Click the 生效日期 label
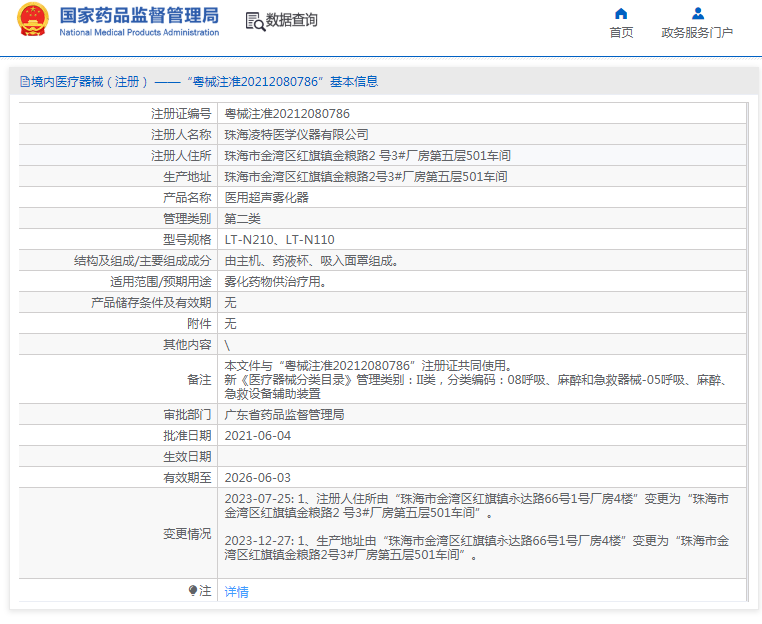 point(187,457)
